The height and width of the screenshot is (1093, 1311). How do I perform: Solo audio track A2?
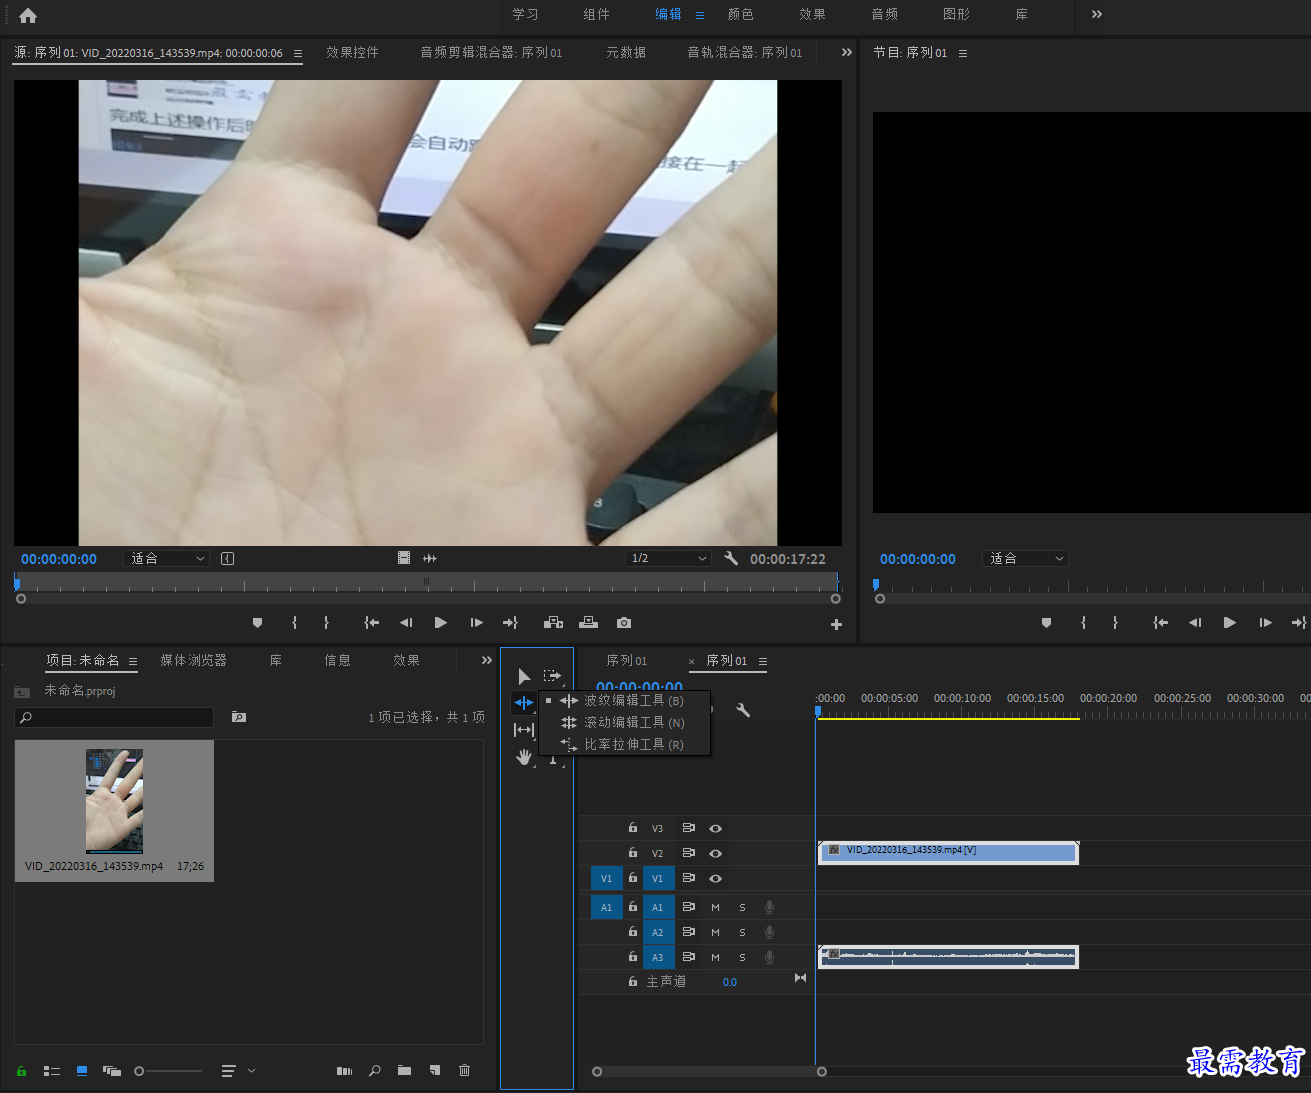click(742, 933)
